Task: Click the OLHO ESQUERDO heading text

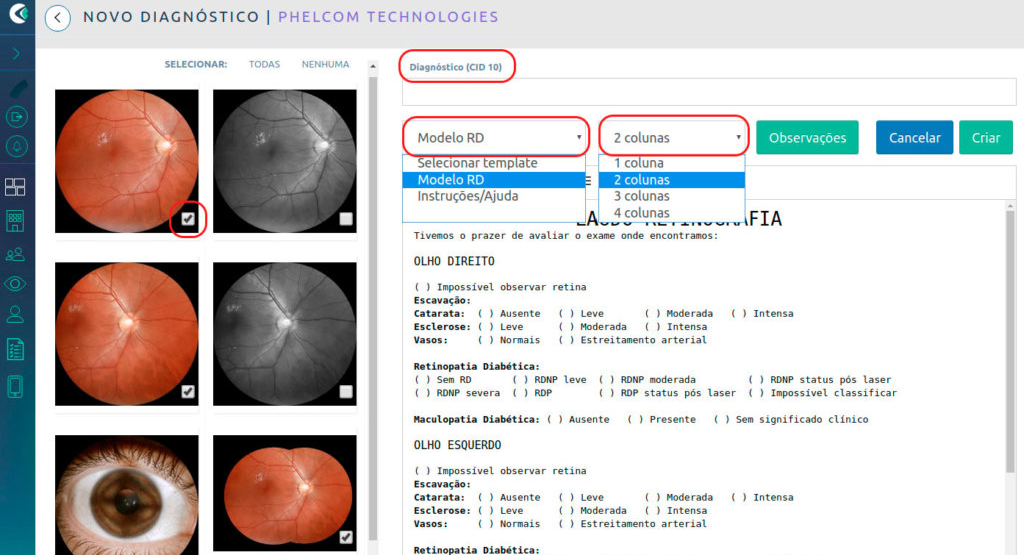Action: (457, 445)
